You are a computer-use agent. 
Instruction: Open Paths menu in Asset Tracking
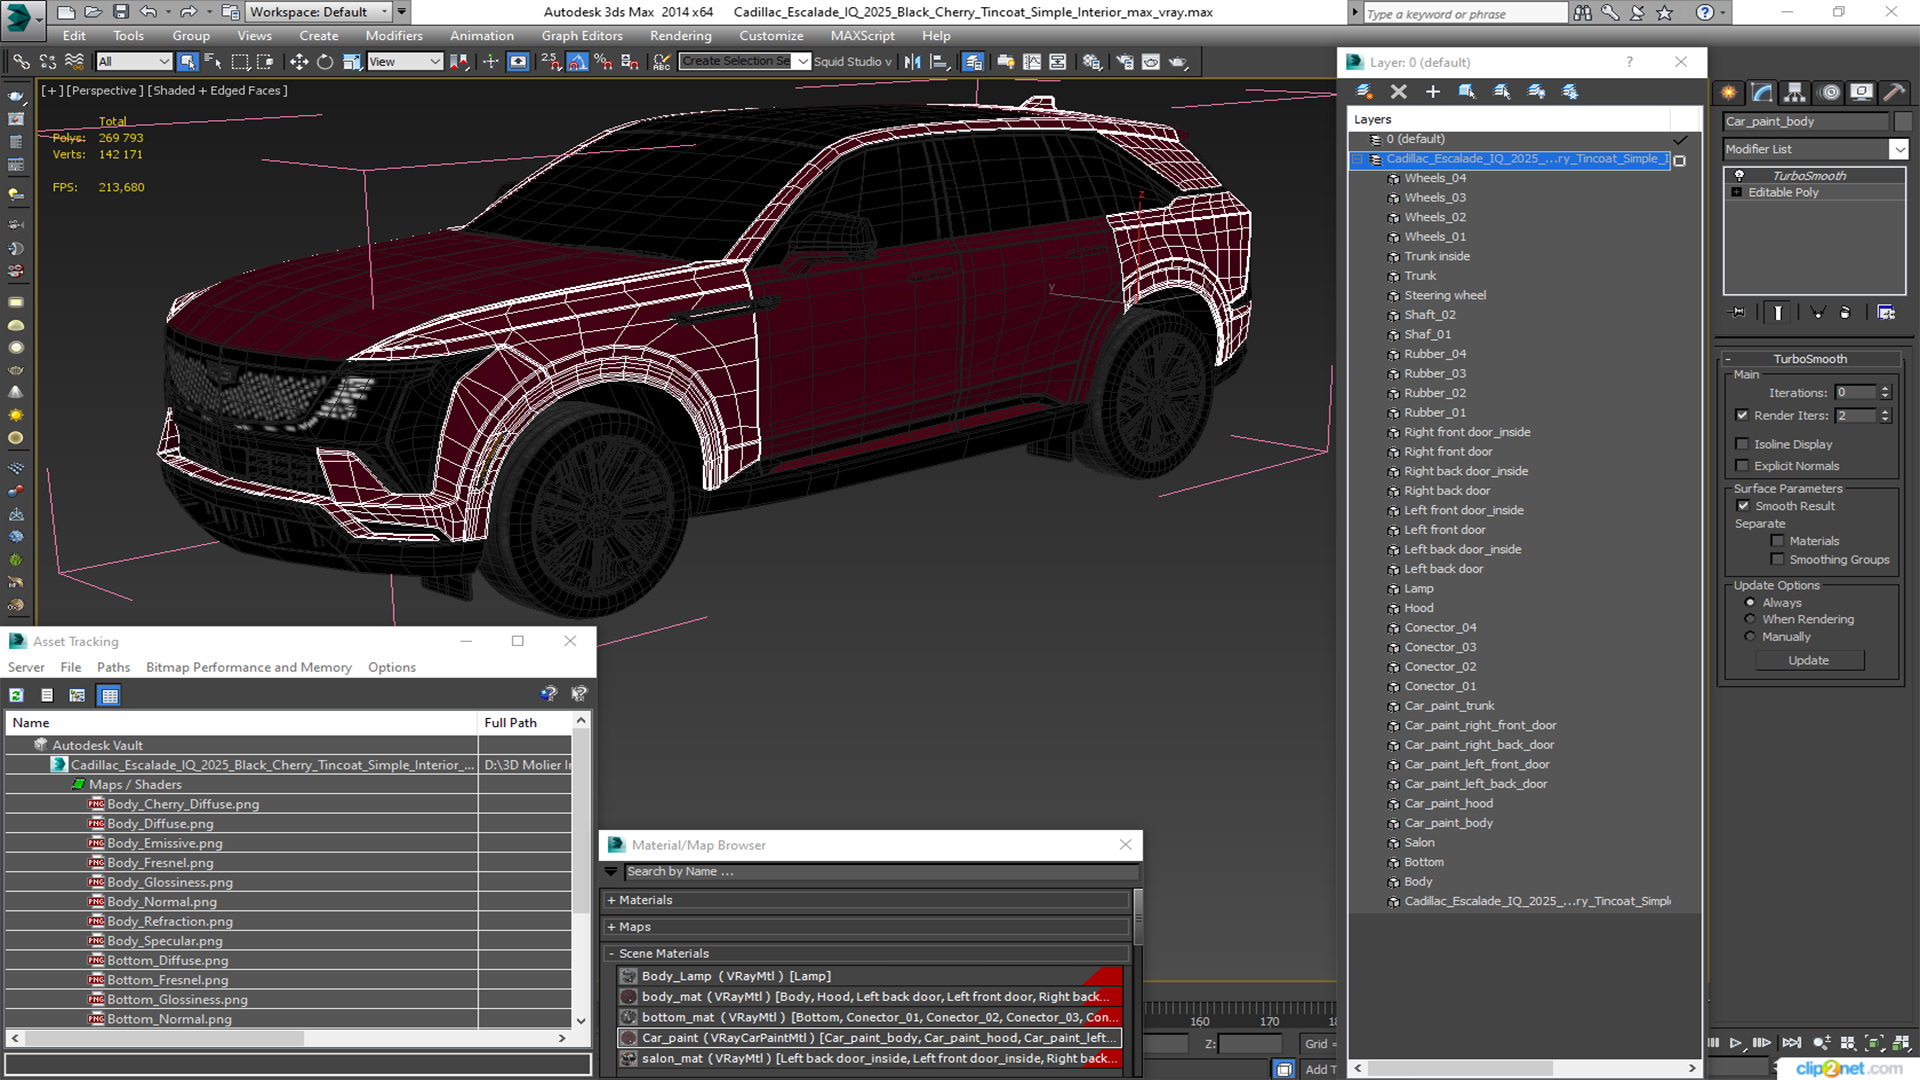(113, 667)
